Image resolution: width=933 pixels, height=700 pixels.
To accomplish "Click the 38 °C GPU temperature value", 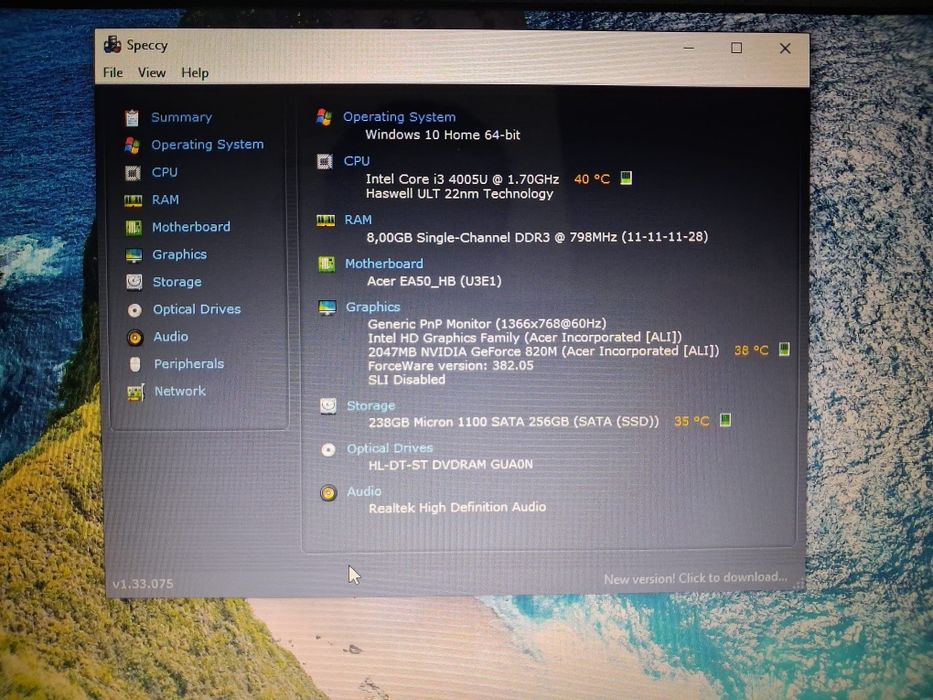I will coord(751,350).
